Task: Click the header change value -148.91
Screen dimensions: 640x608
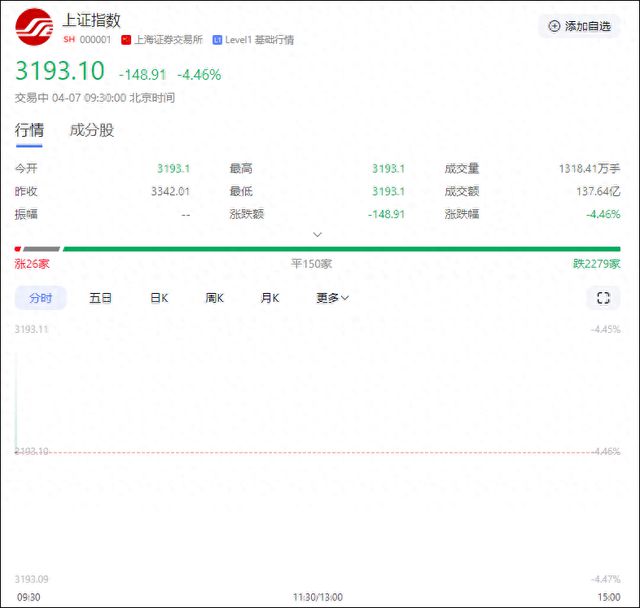Action: click(x=142, y=75)
